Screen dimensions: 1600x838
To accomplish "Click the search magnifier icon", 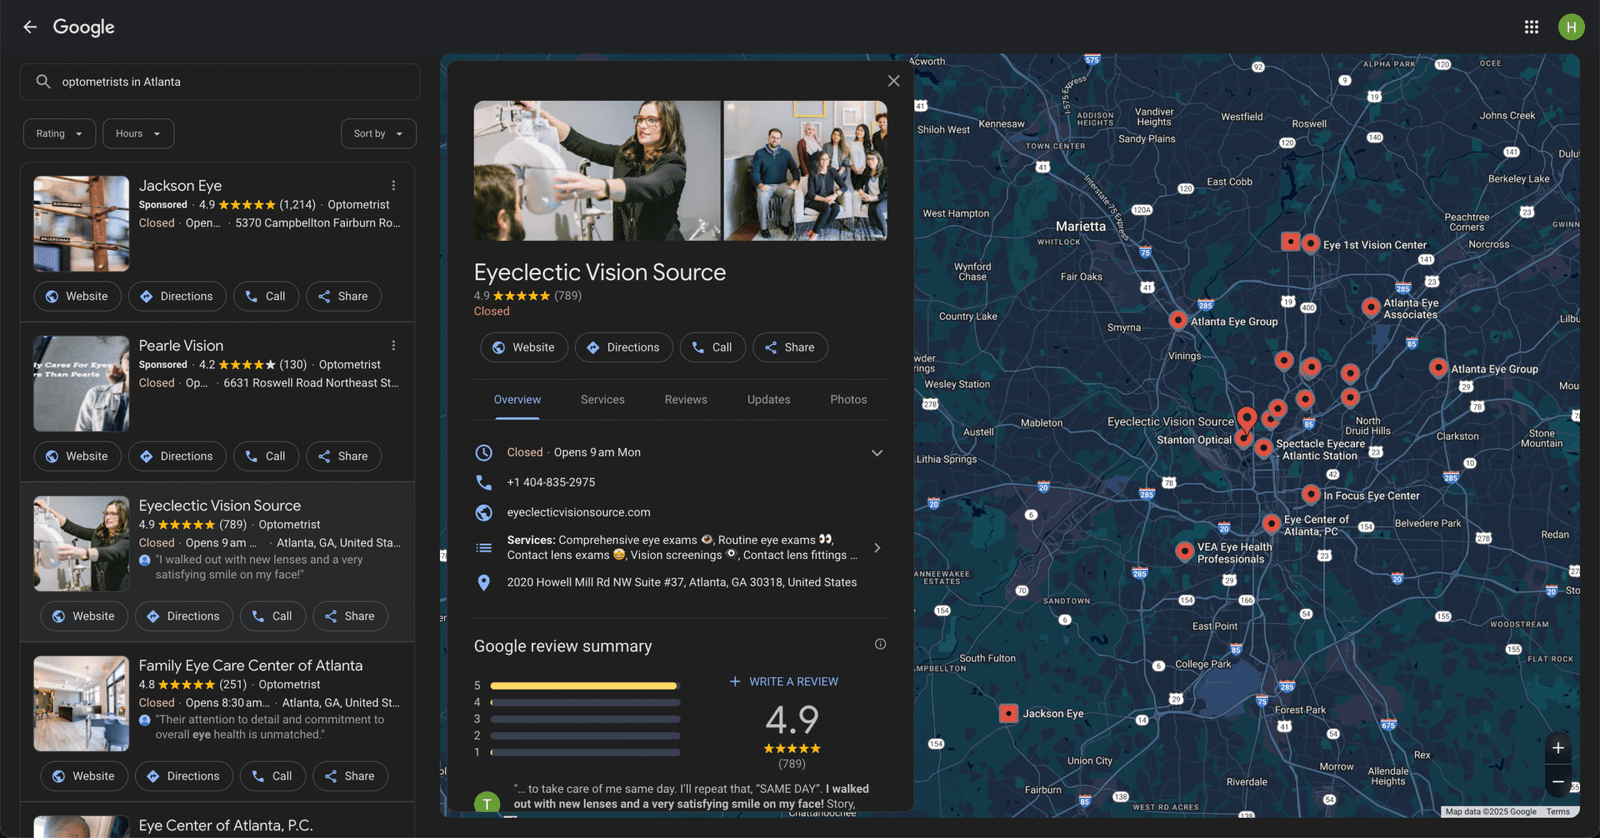I will (x=43, y=82).
